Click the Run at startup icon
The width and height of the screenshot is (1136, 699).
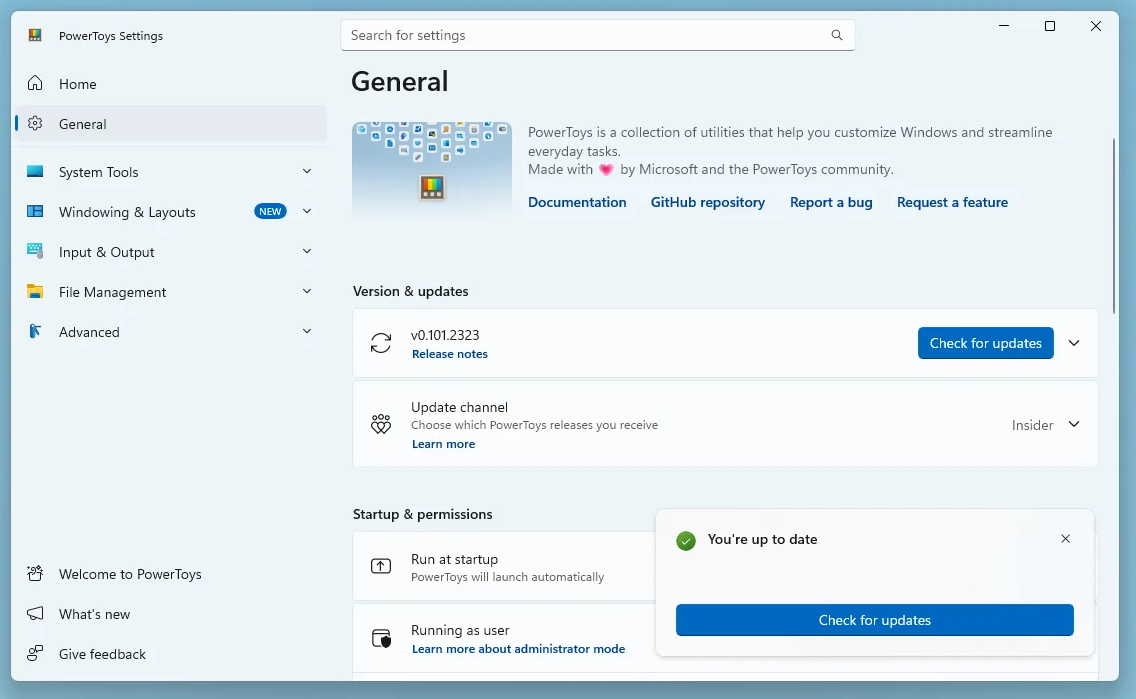click(381, 566)
